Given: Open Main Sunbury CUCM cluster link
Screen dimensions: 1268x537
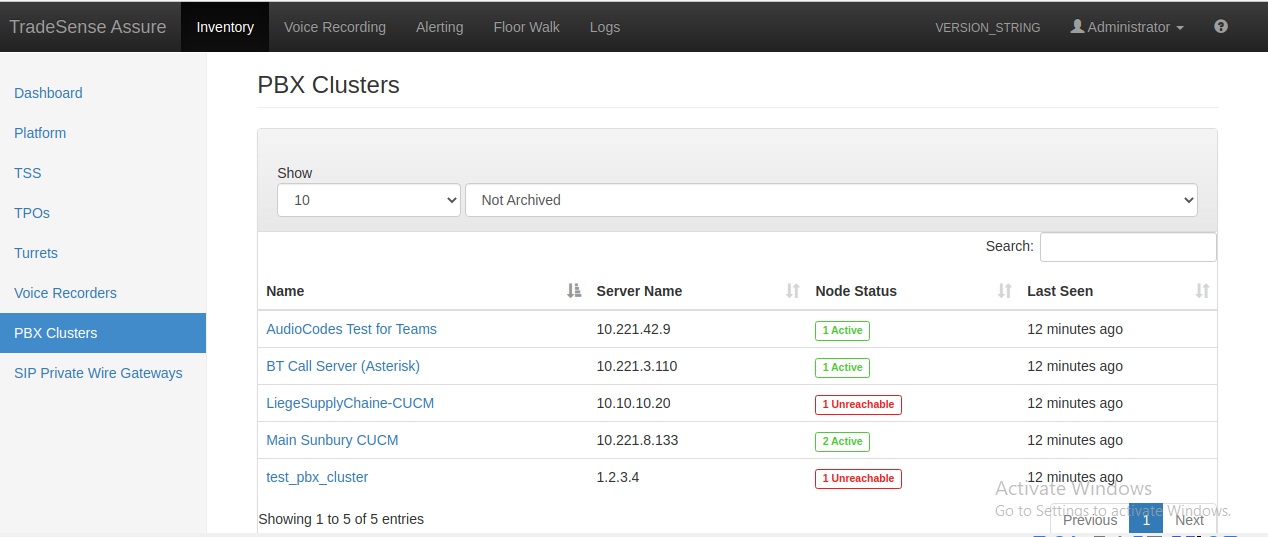Looking at the screenshot, I should pyautogui.click(x=332, y=440).
